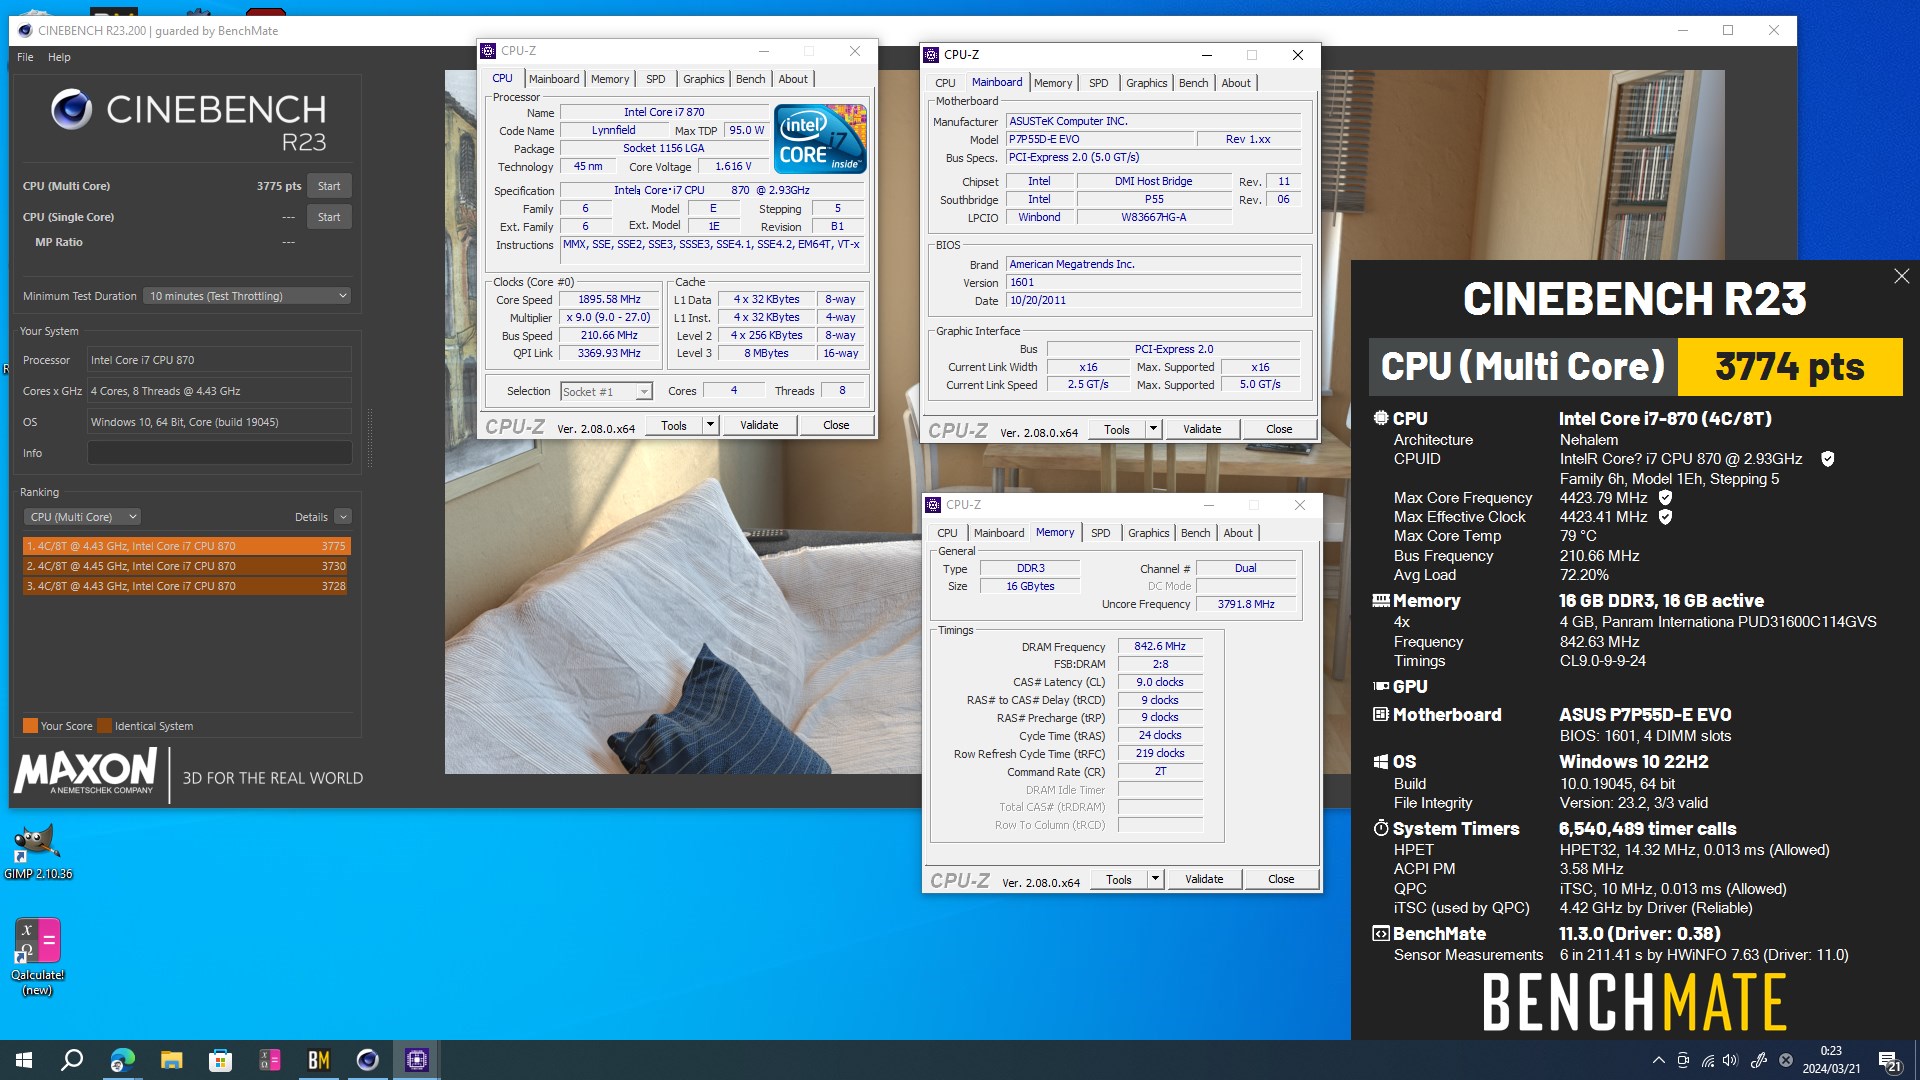Click the taskbar clock showing 0:23
This screenshot has height=1080, width=1920.
[x=1831, y=1060]
